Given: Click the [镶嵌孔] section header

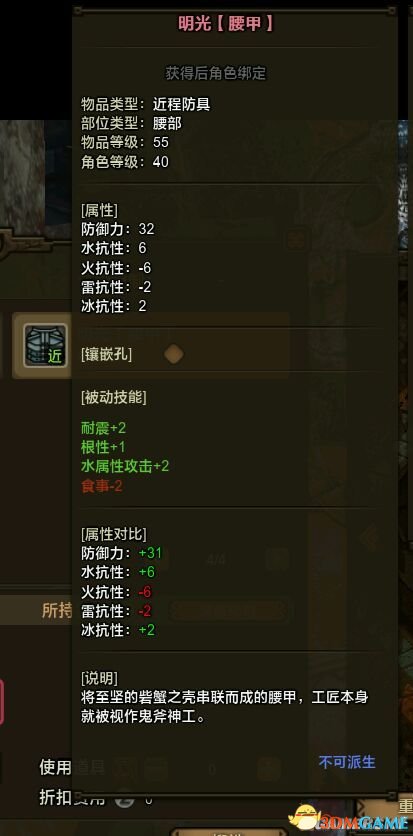Looking at the screenshot, I should pos(107,355).
